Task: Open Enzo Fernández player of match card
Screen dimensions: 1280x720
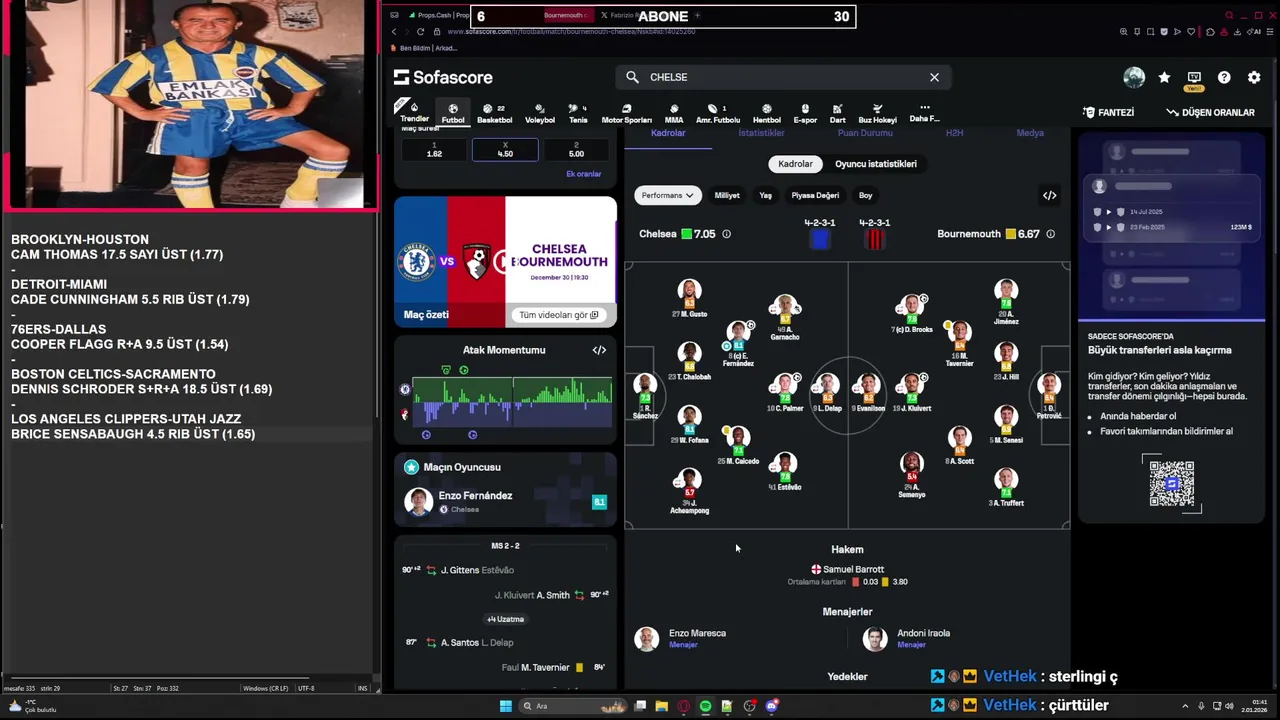Action: [505, 502]
